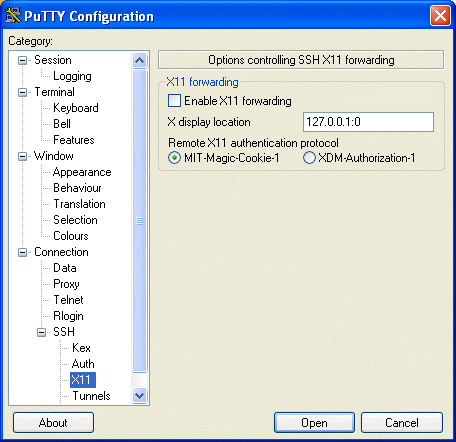Image resolution: width=456 pixels, height=442 pixels.
Task: Collapse the SSH tree node
Action: coord(42,332)
